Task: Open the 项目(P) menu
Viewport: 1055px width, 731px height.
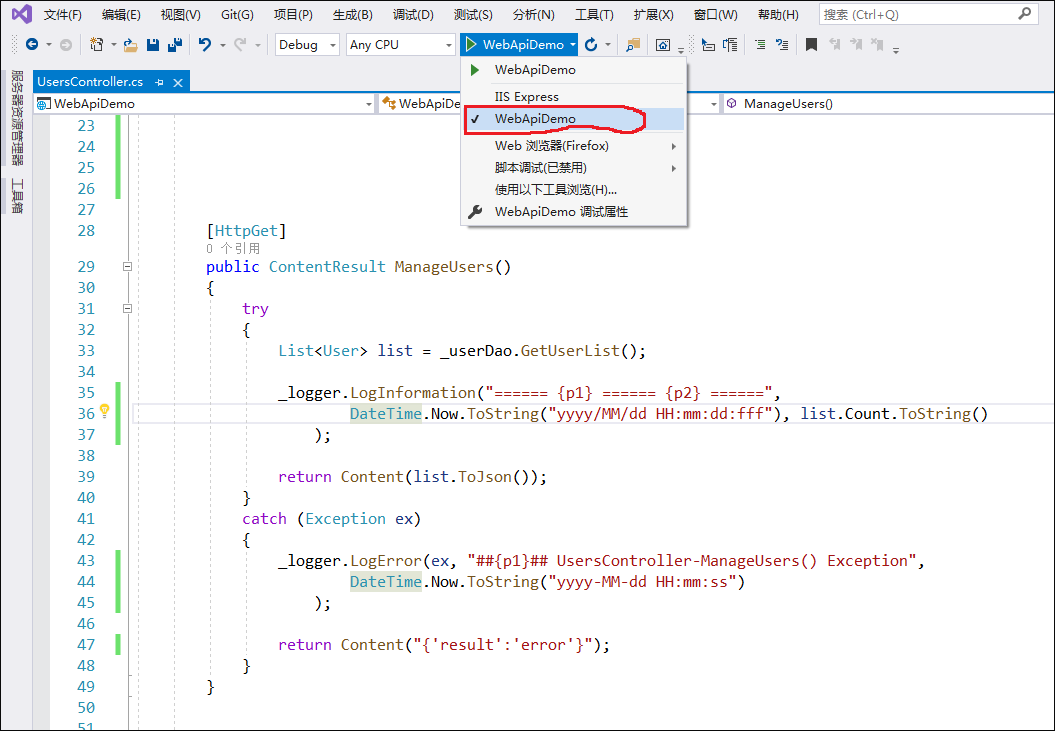Action: click(293, 14)
